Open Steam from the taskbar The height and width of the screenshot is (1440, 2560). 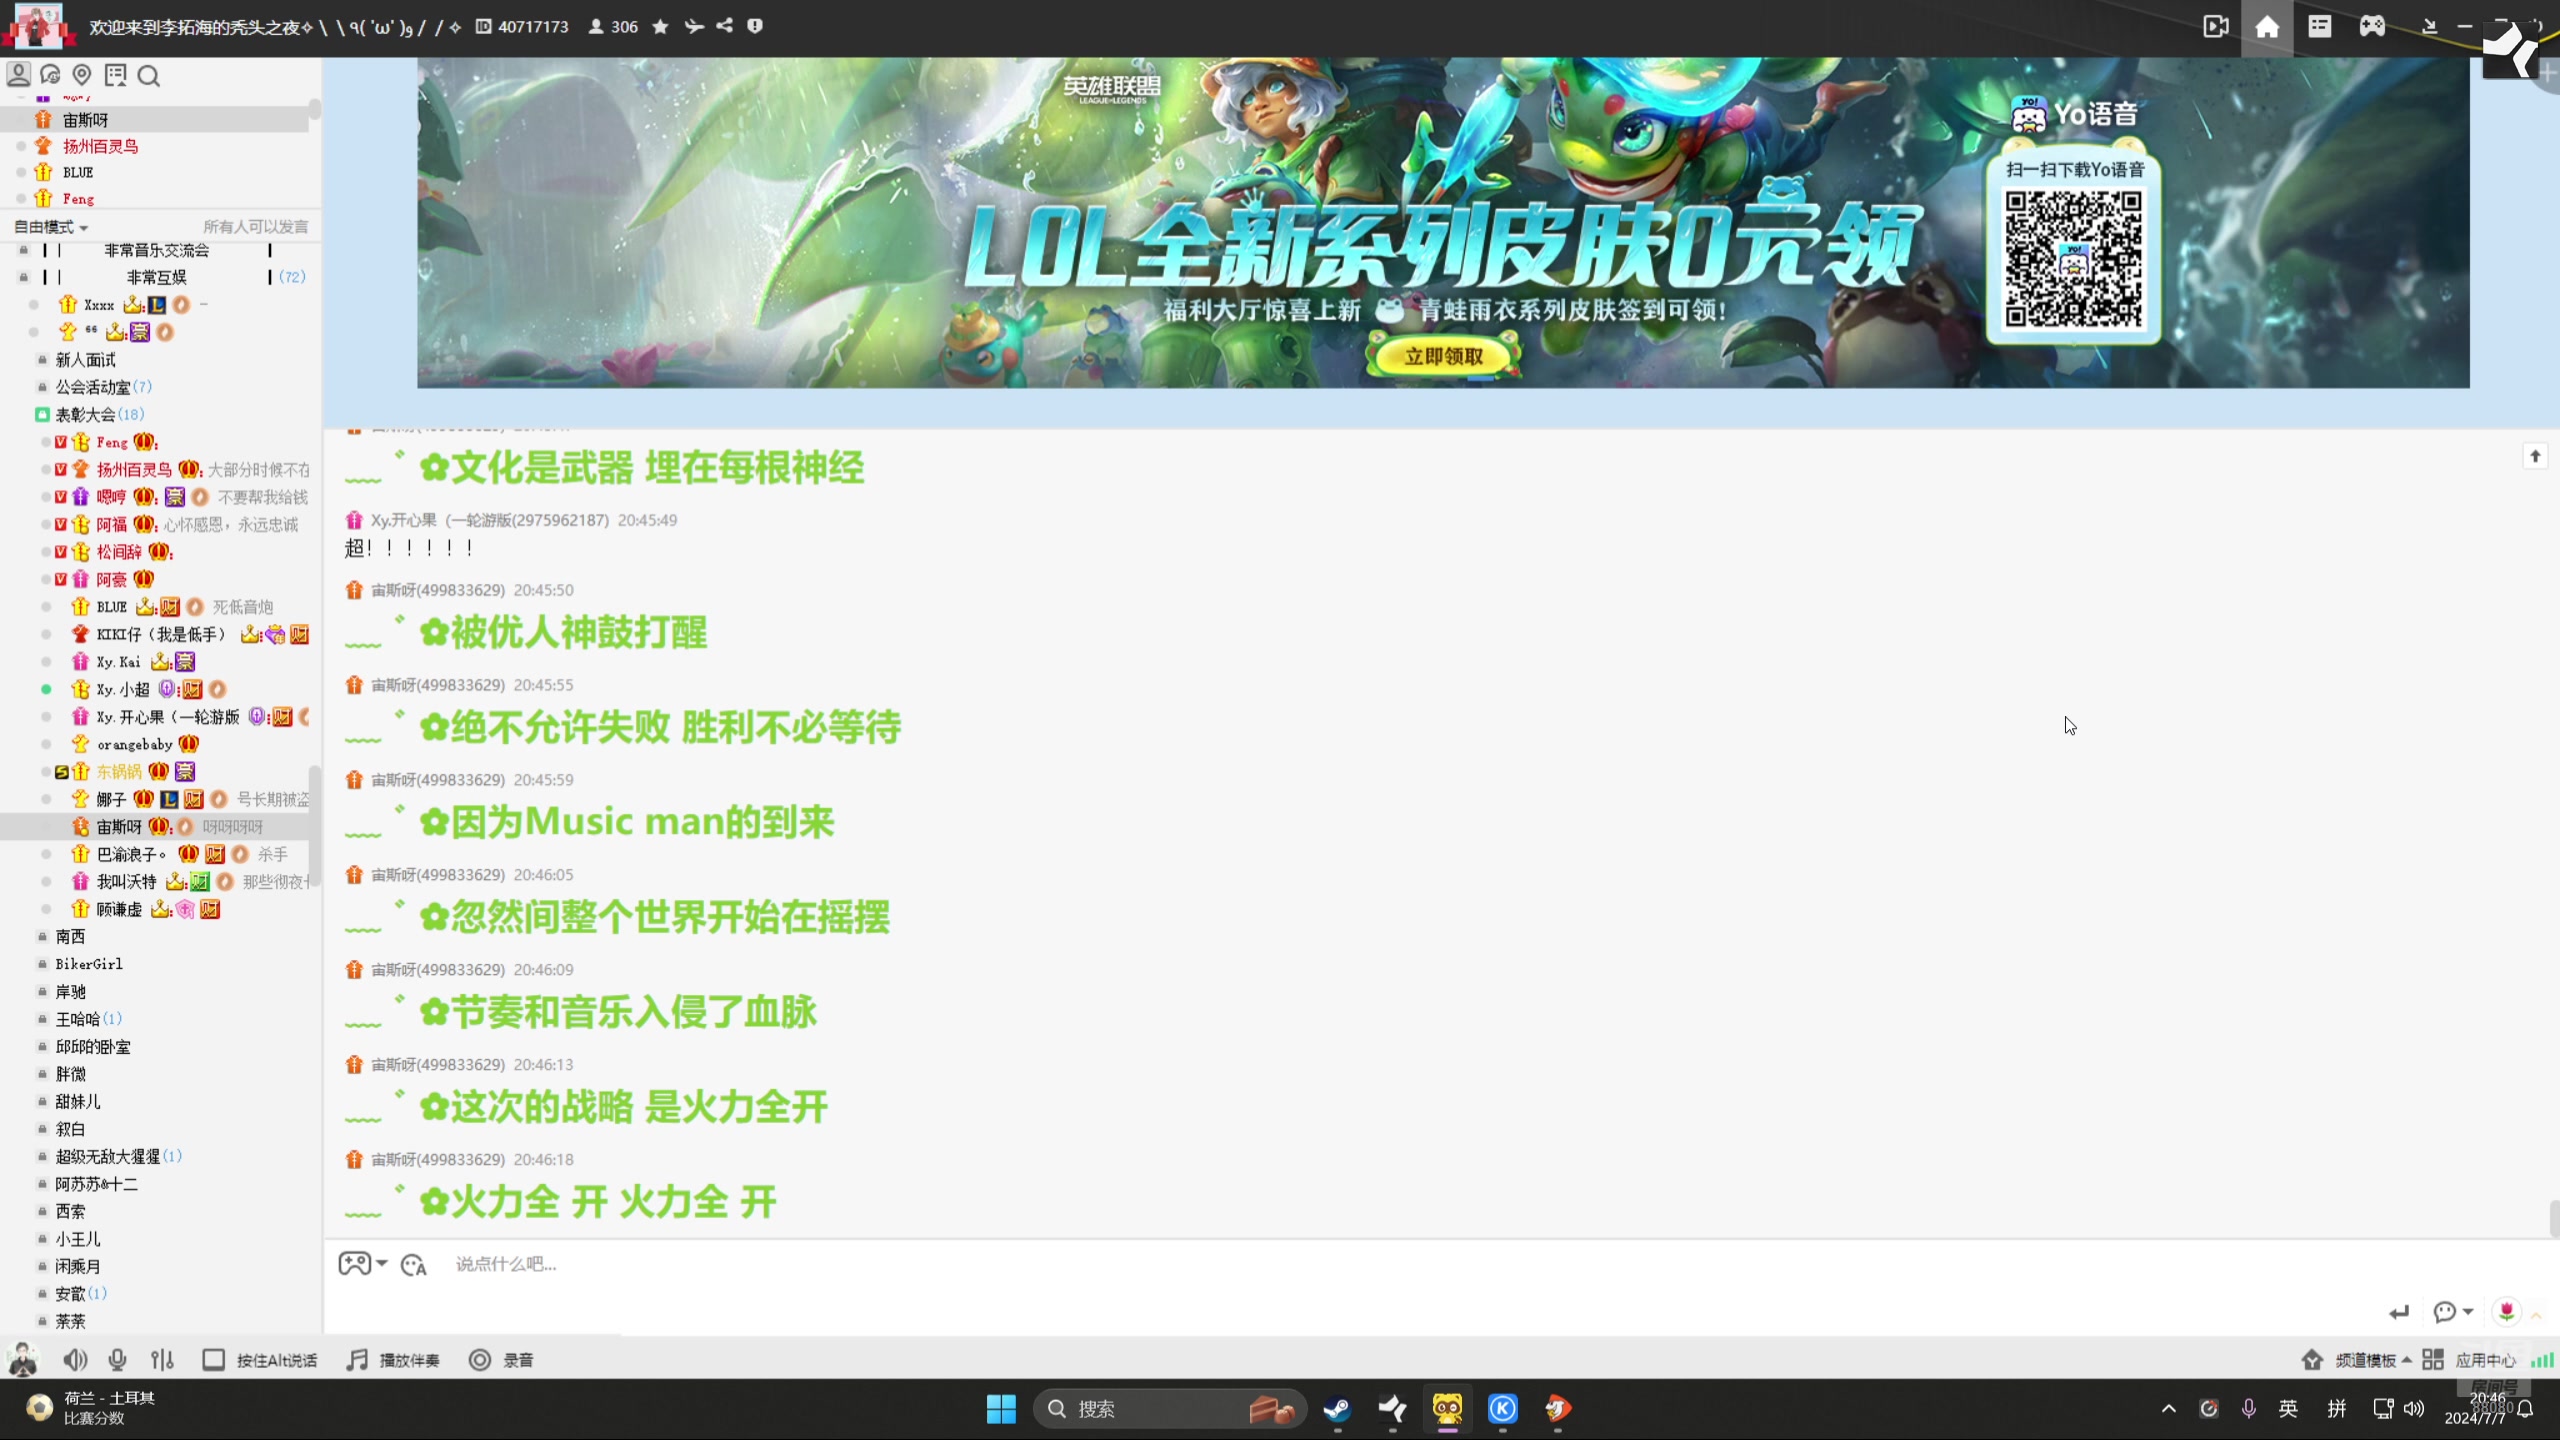1337,1409
